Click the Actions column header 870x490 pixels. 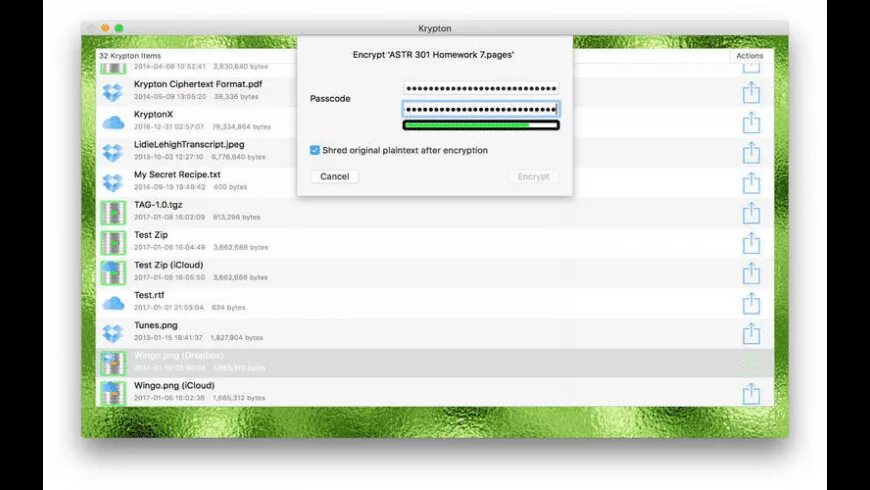click(750, 55)
